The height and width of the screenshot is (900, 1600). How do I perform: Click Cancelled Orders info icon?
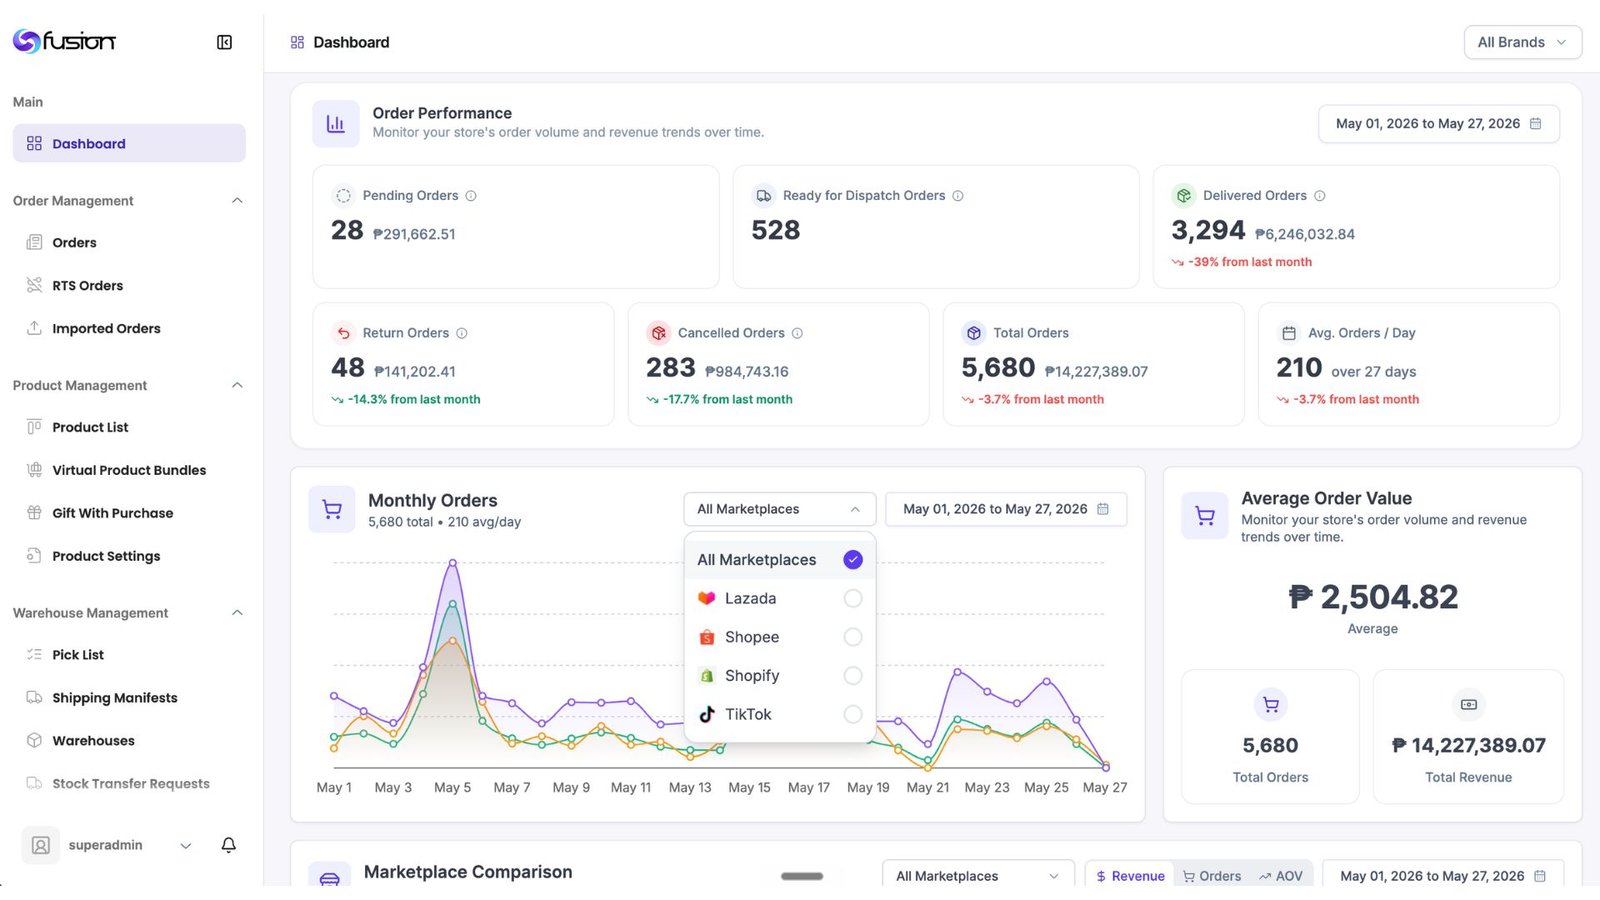pyautogui.click(x=797, y=333)
